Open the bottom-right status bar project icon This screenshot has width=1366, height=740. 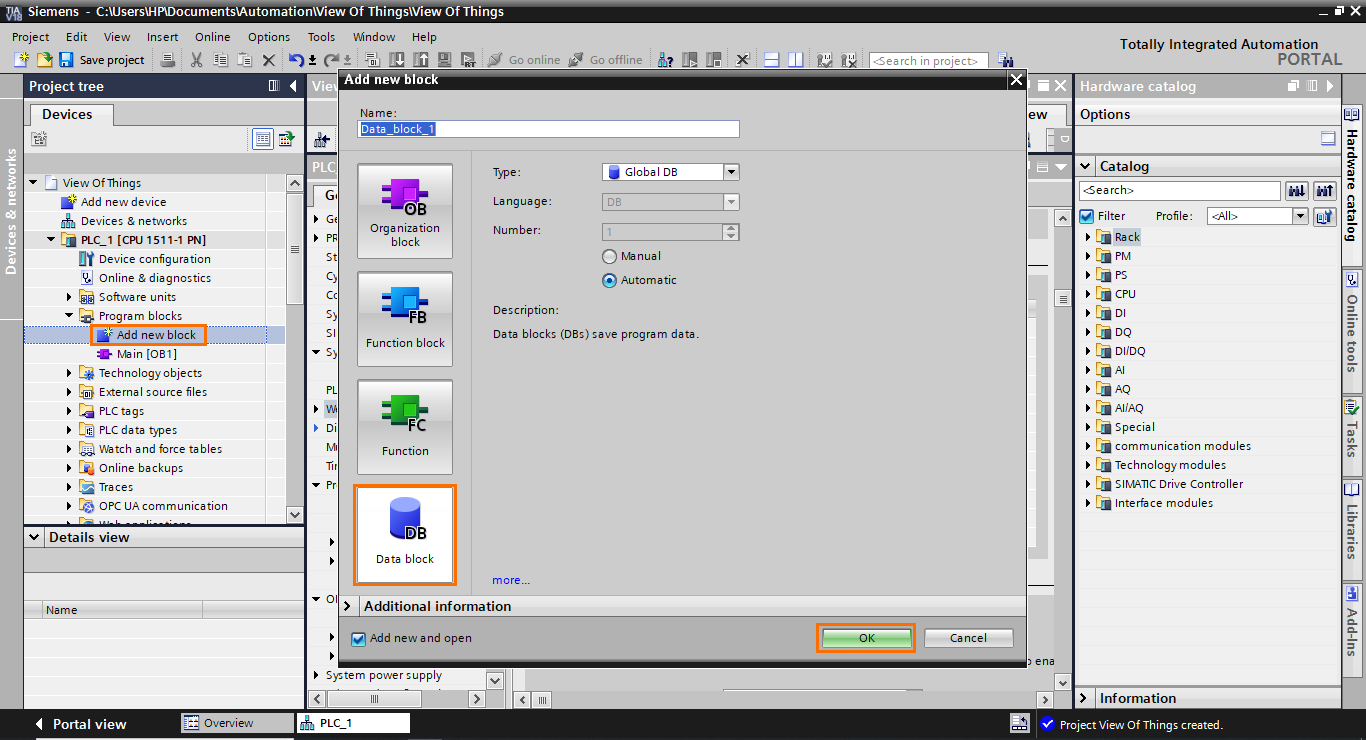pos(1019,723)
